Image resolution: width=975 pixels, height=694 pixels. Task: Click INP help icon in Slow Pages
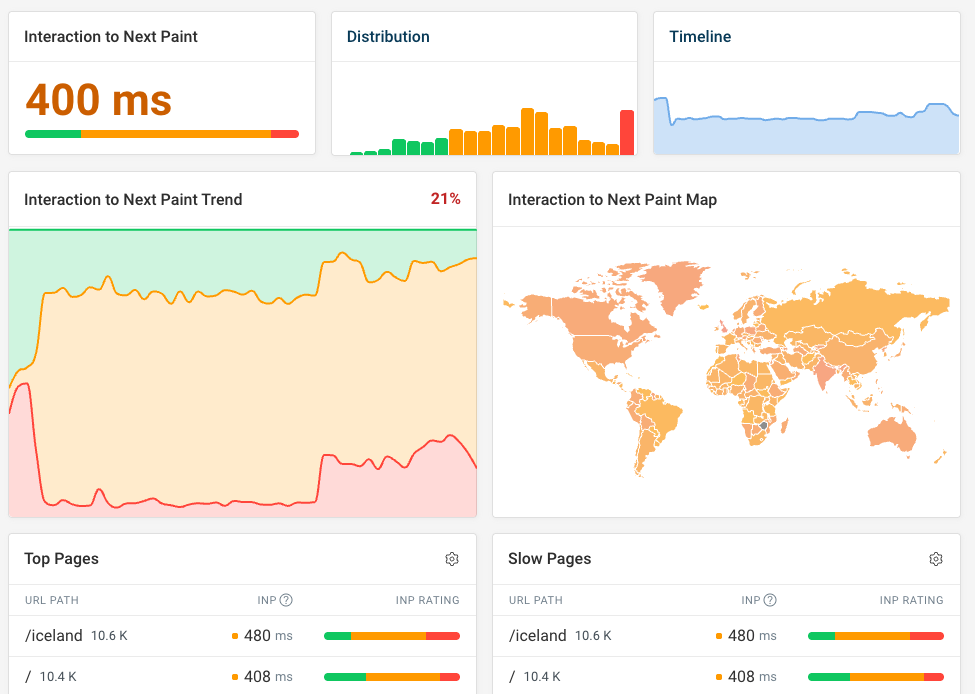770,600
